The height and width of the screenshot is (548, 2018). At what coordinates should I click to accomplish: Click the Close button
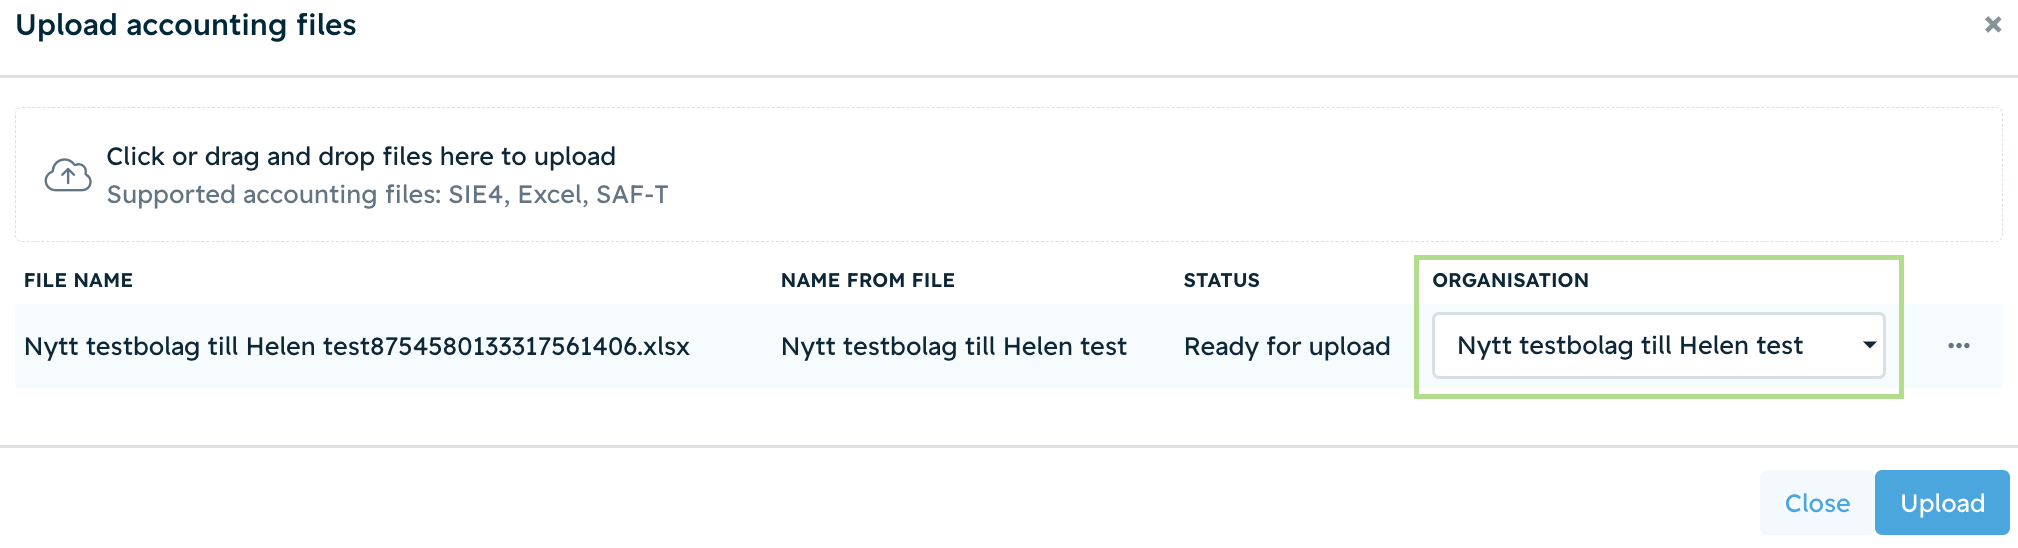pyautogui.click(x=1817, y=503)
